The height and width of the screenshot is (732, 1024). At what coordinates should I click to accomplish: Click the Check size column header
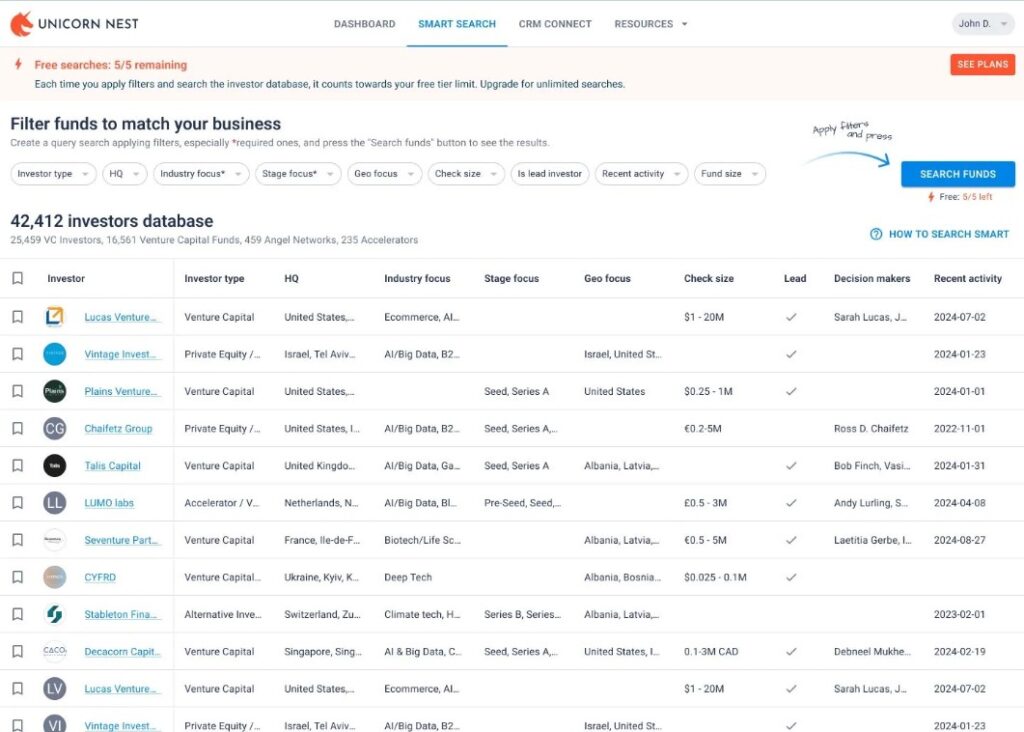[x=709, y=278]
